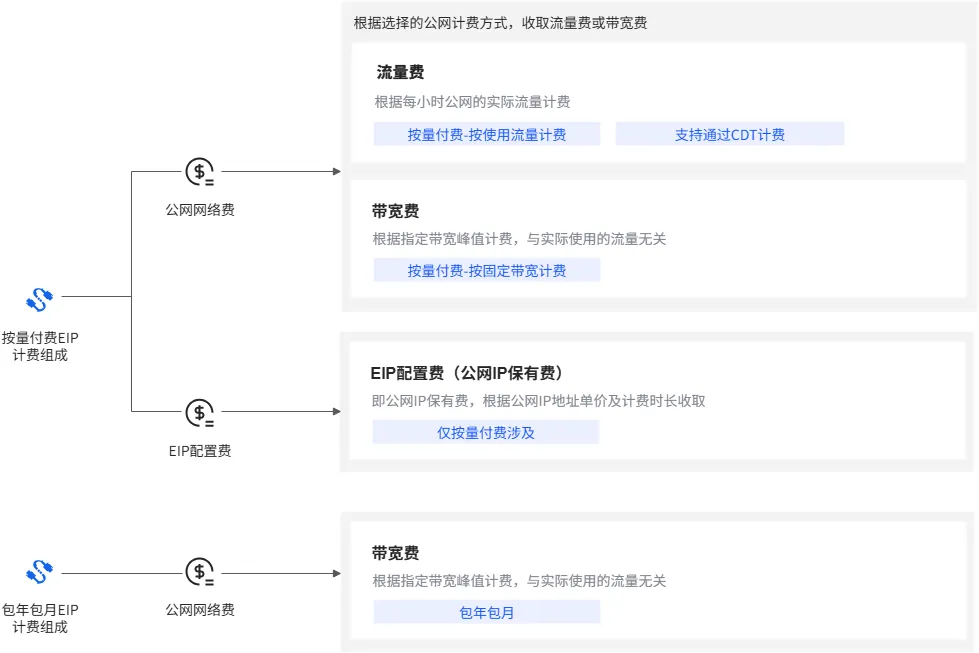
Task: Click the dollar icon in the 包年包月EIP row
Action: [200, 573]
